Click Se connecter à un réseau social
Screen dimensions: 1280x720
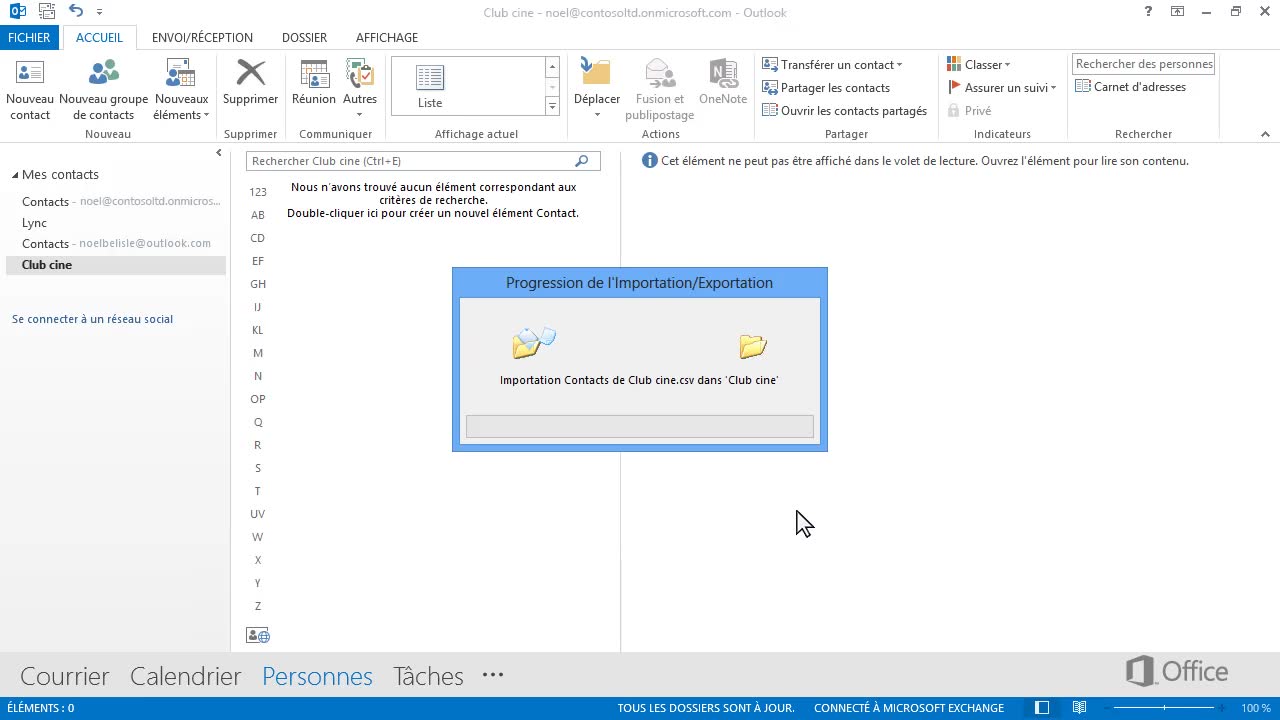click(x=92, y=319)
